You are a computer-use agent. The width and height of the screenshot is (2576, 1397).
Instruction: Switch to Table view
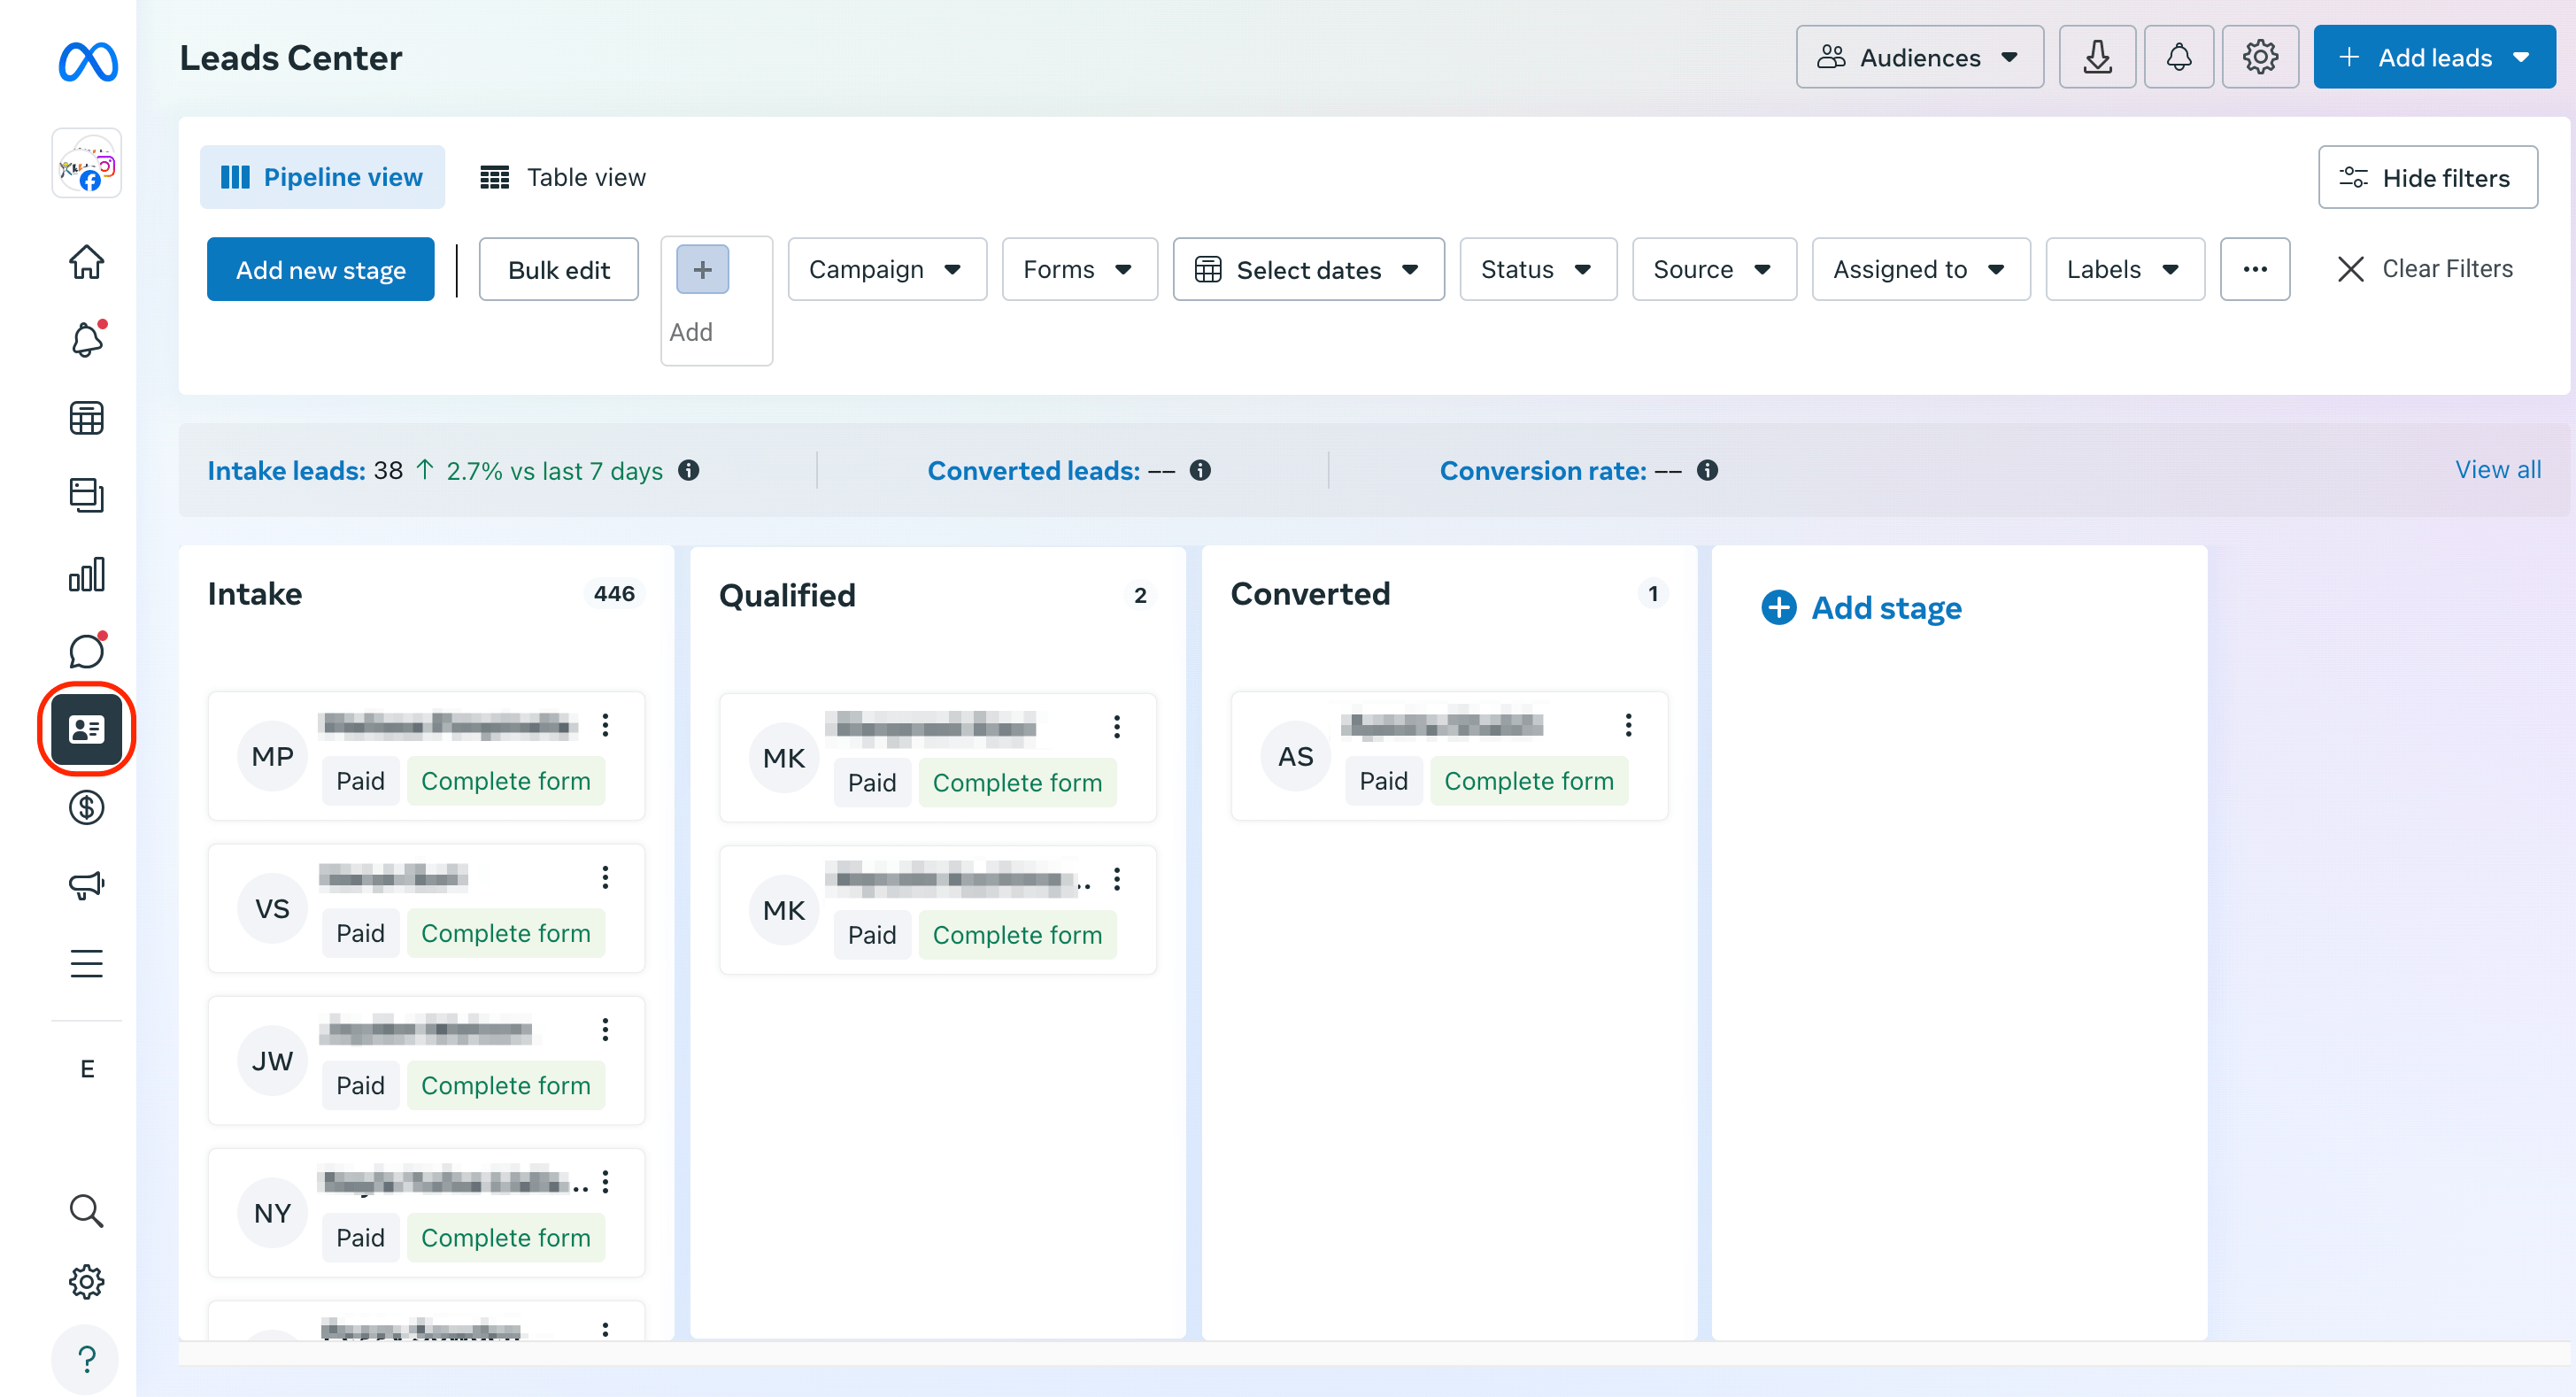click(564, 177)
